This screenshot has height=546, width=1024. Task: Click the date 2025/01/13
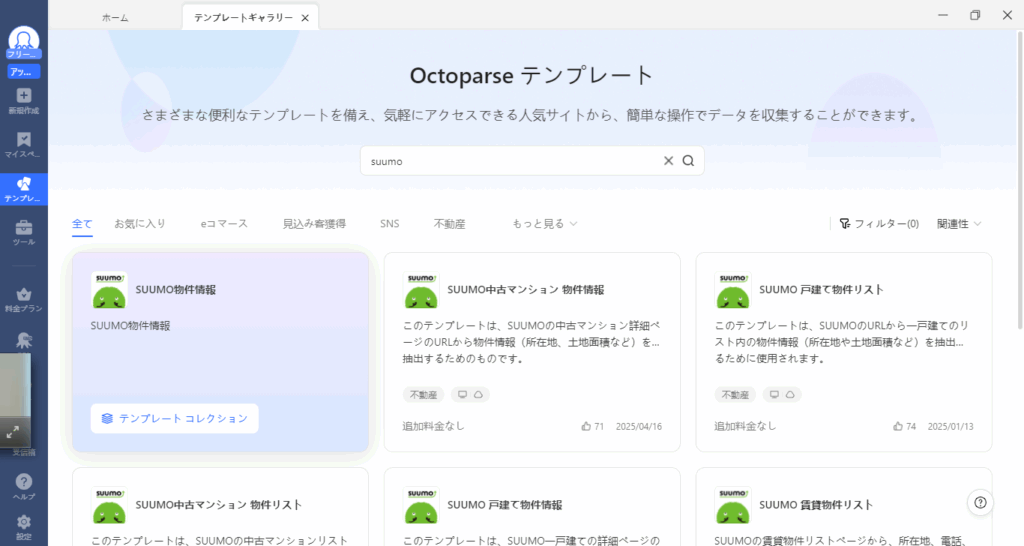[950, 426]
